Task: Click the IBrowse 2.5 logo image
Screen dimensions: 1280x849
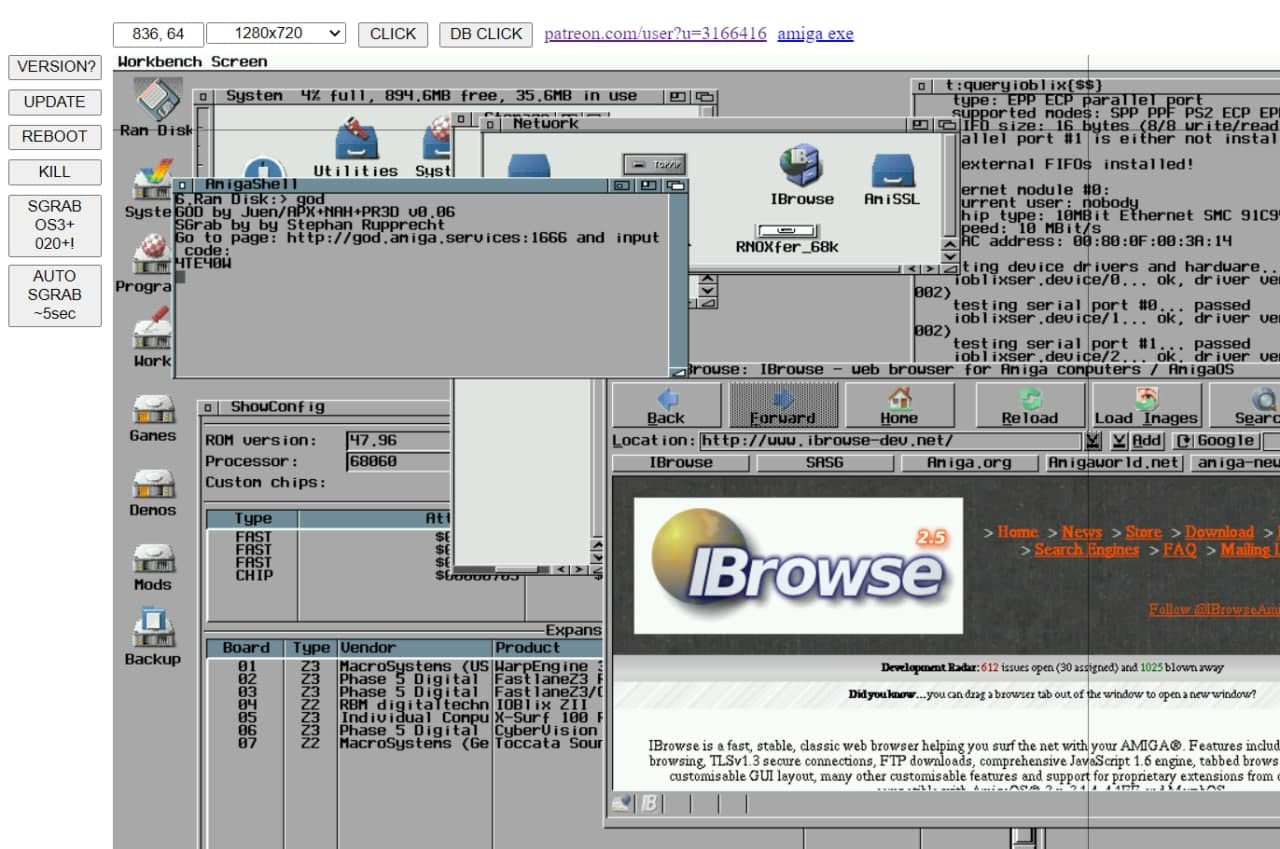Action: click(799, 566)
